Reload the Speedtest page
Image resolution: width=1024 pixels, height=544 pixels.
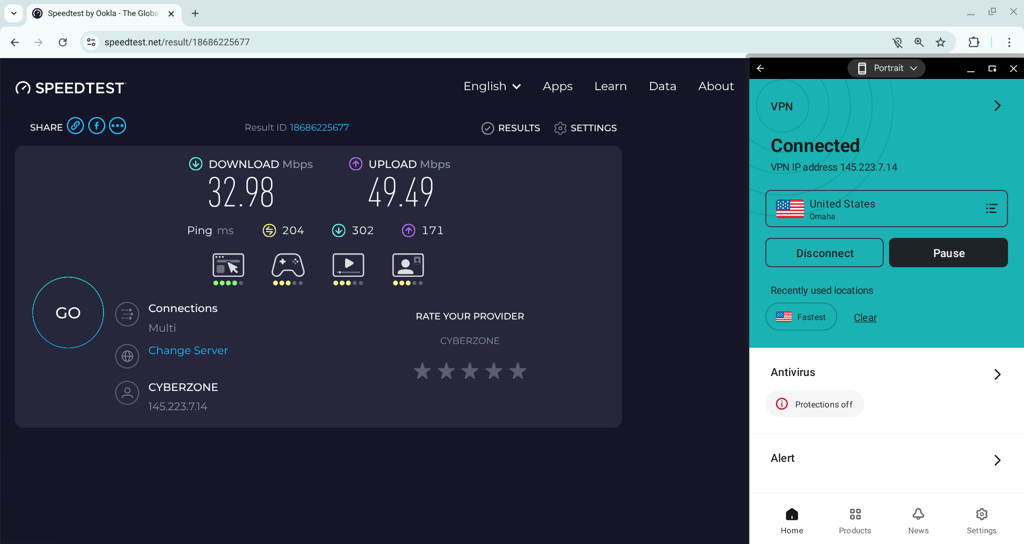click(63, 42)
